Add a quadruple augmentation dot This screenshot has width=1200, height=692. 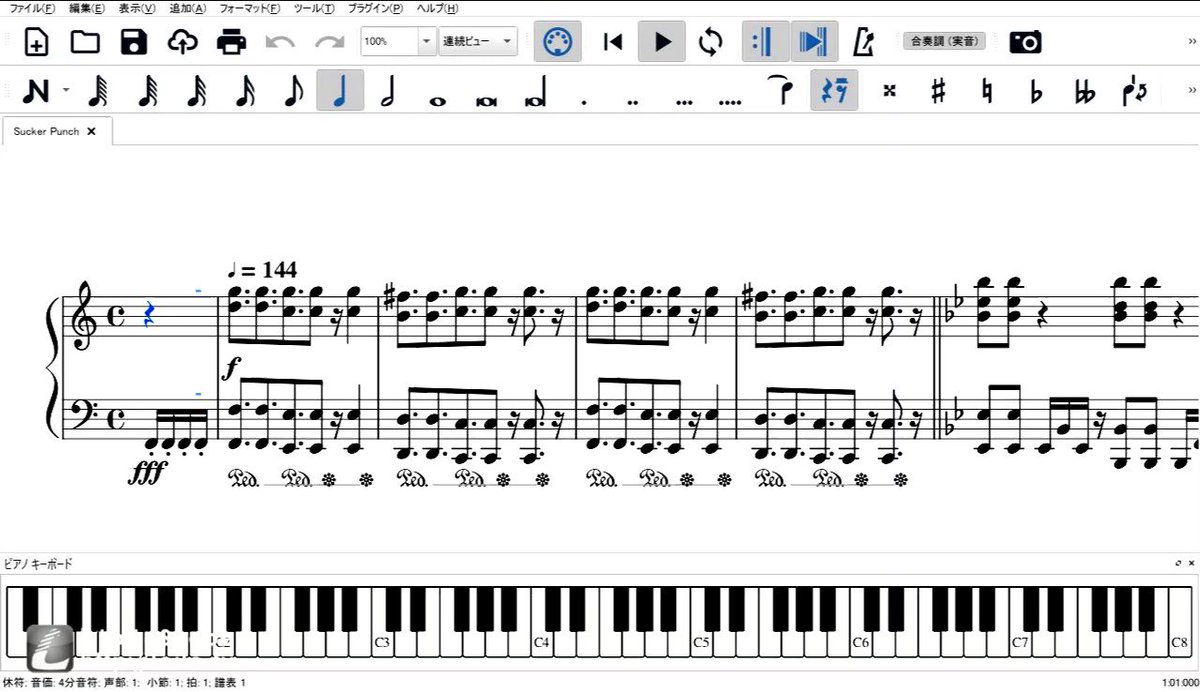click(x=730, y=100)
